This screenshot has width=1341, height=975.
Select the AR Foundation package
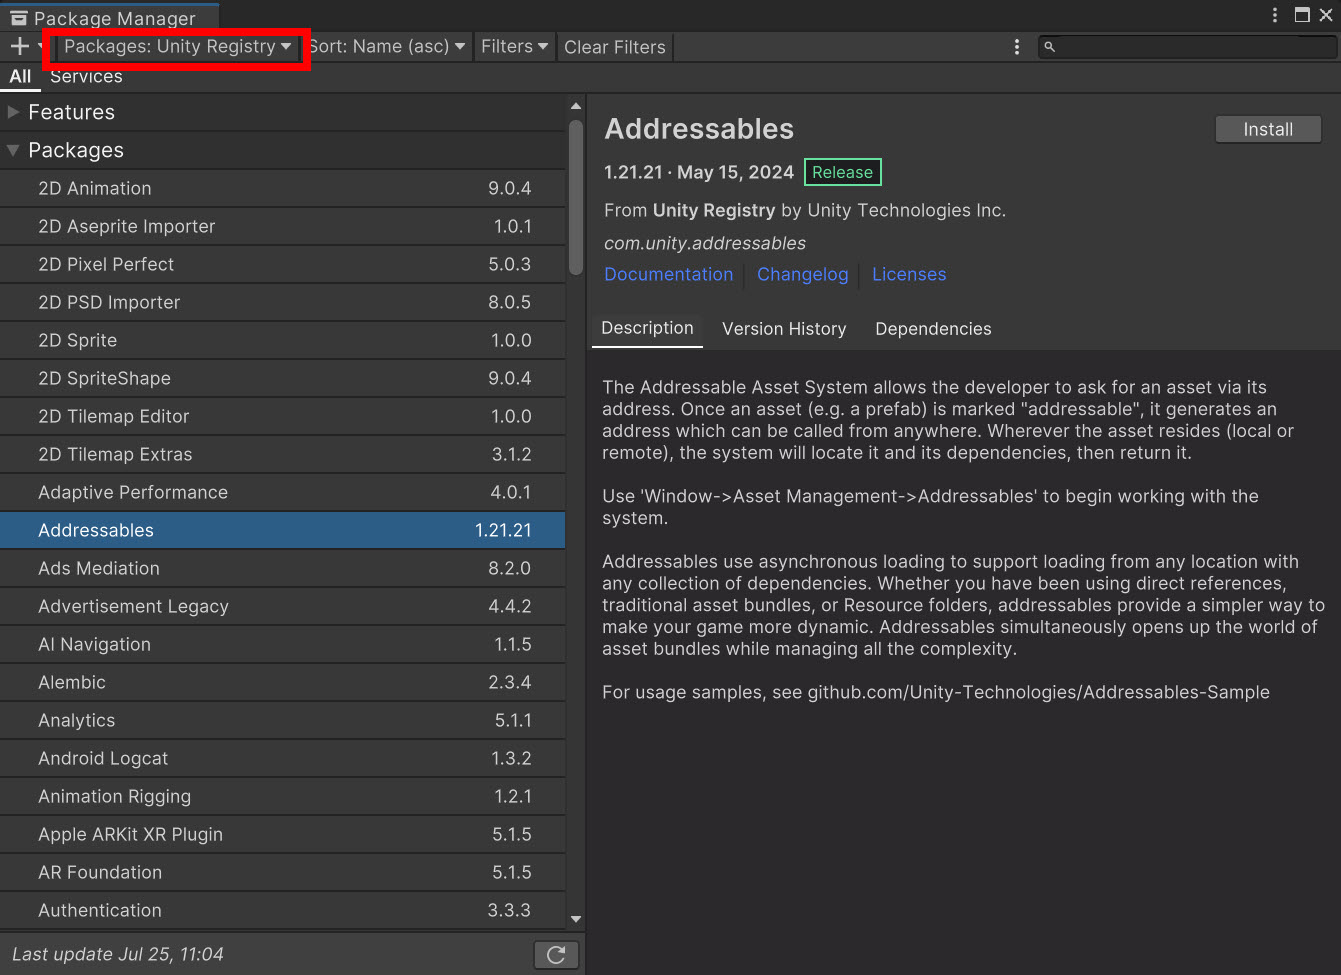pos(283,872)
